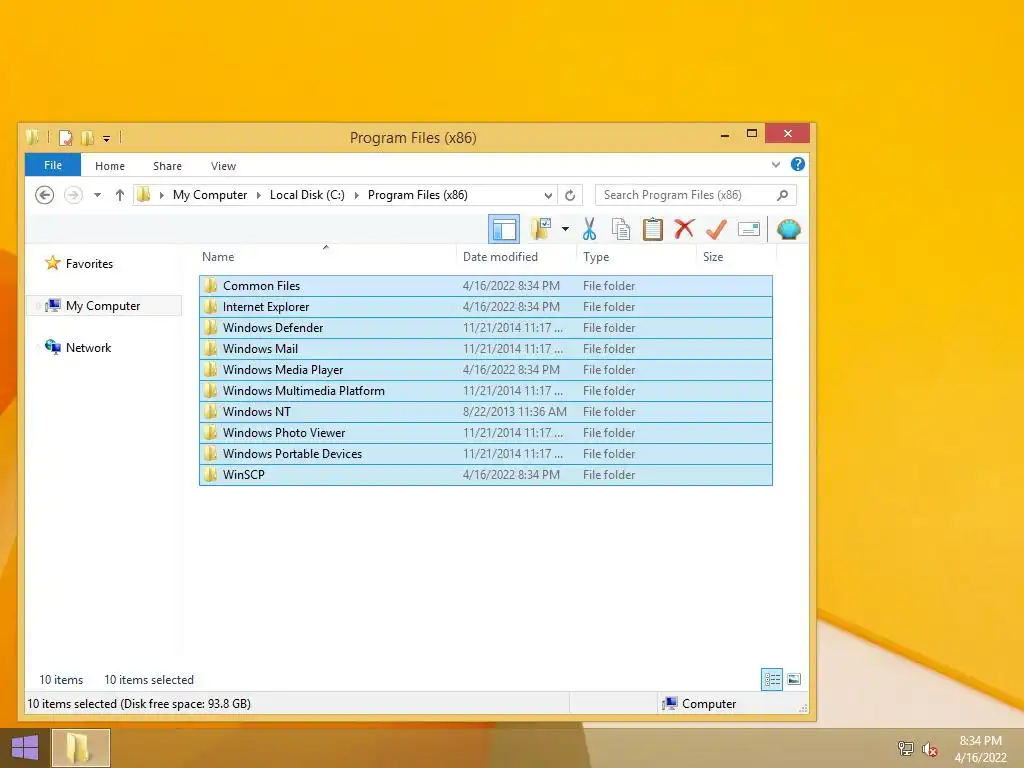Expand the arrow before My Computer breadcrumb

tap(161, 195)
